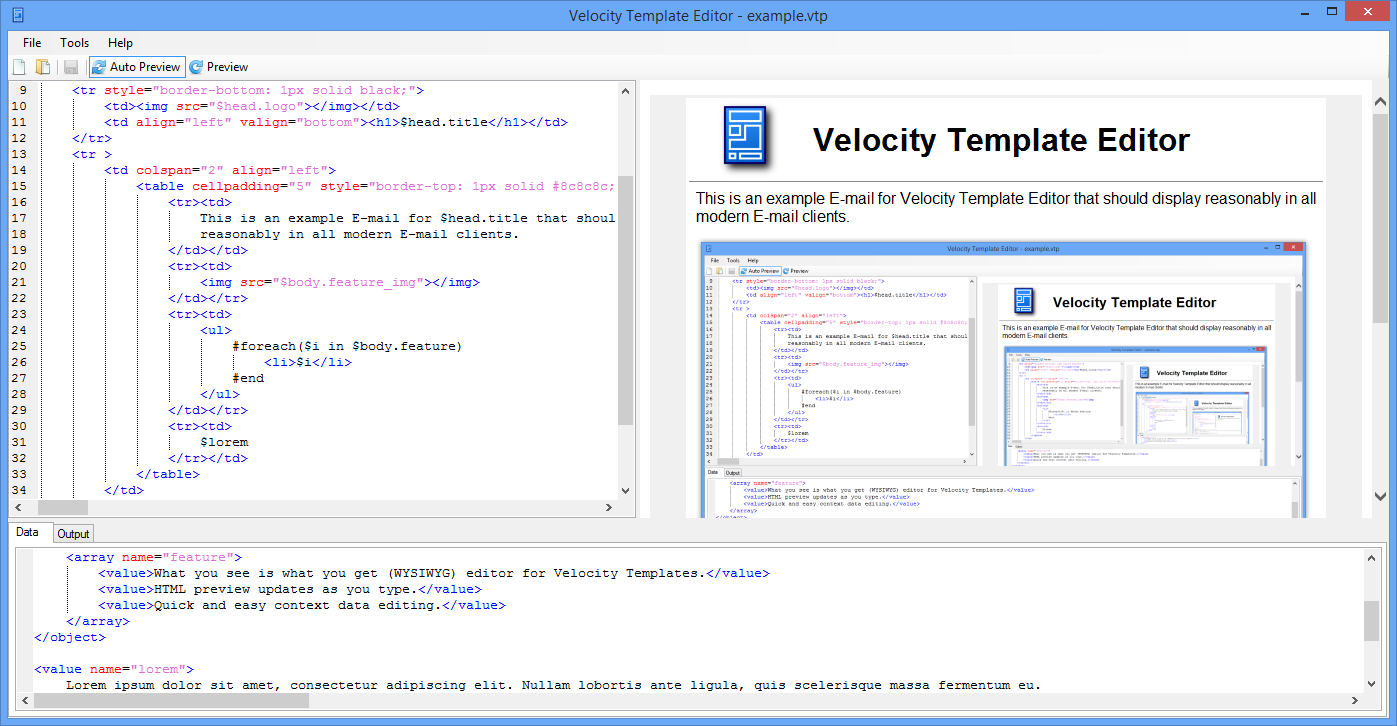
Task: Click the code editor's scroll-down arrow
Action: pos(626,491)
